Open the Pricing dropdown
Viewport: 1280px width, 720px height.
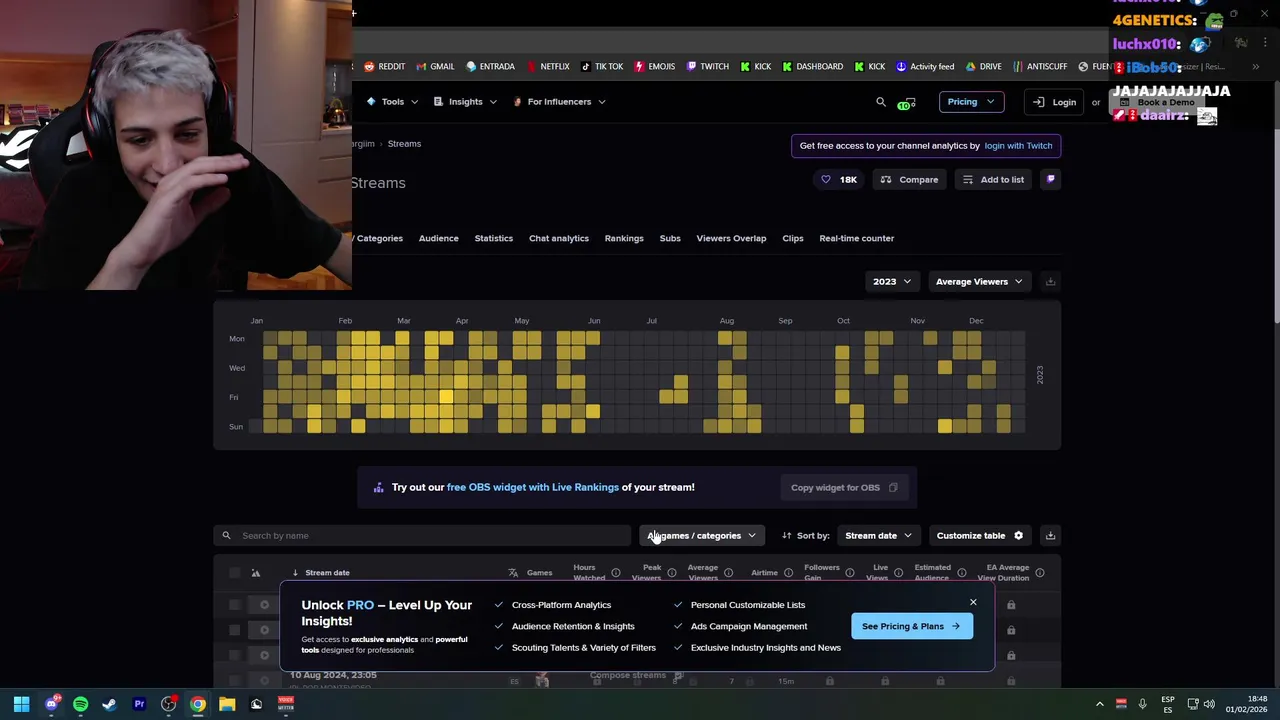(971, 102)
